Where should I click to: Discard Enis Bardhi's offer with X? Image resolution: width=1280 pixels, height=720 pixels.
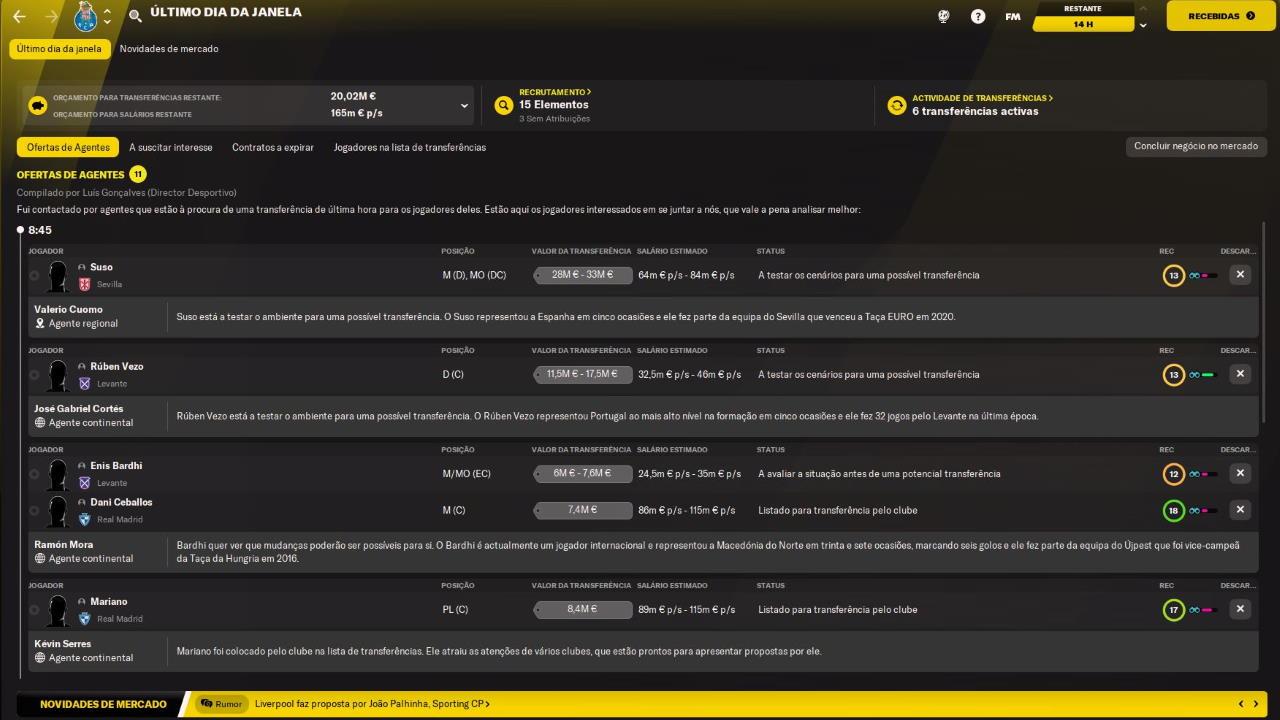coord(1240,473)
